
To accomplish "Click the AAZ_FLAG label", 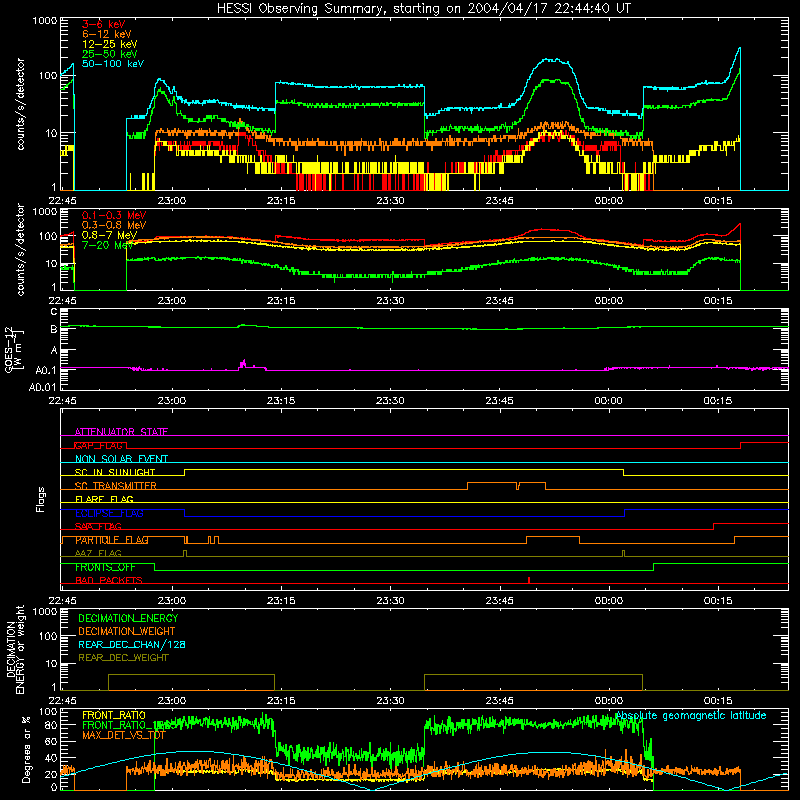I will (x=98, y=553).
